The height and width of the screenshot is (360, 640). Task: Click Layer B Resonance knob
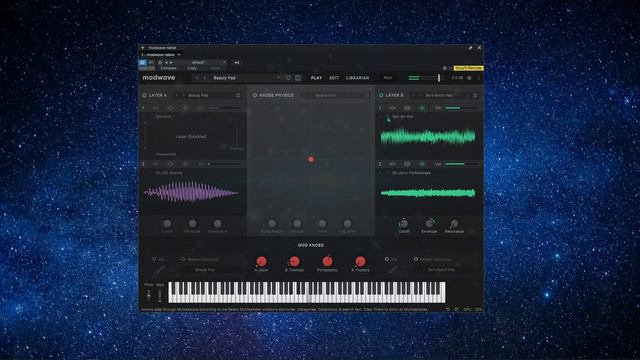click(x=454, y=223)
